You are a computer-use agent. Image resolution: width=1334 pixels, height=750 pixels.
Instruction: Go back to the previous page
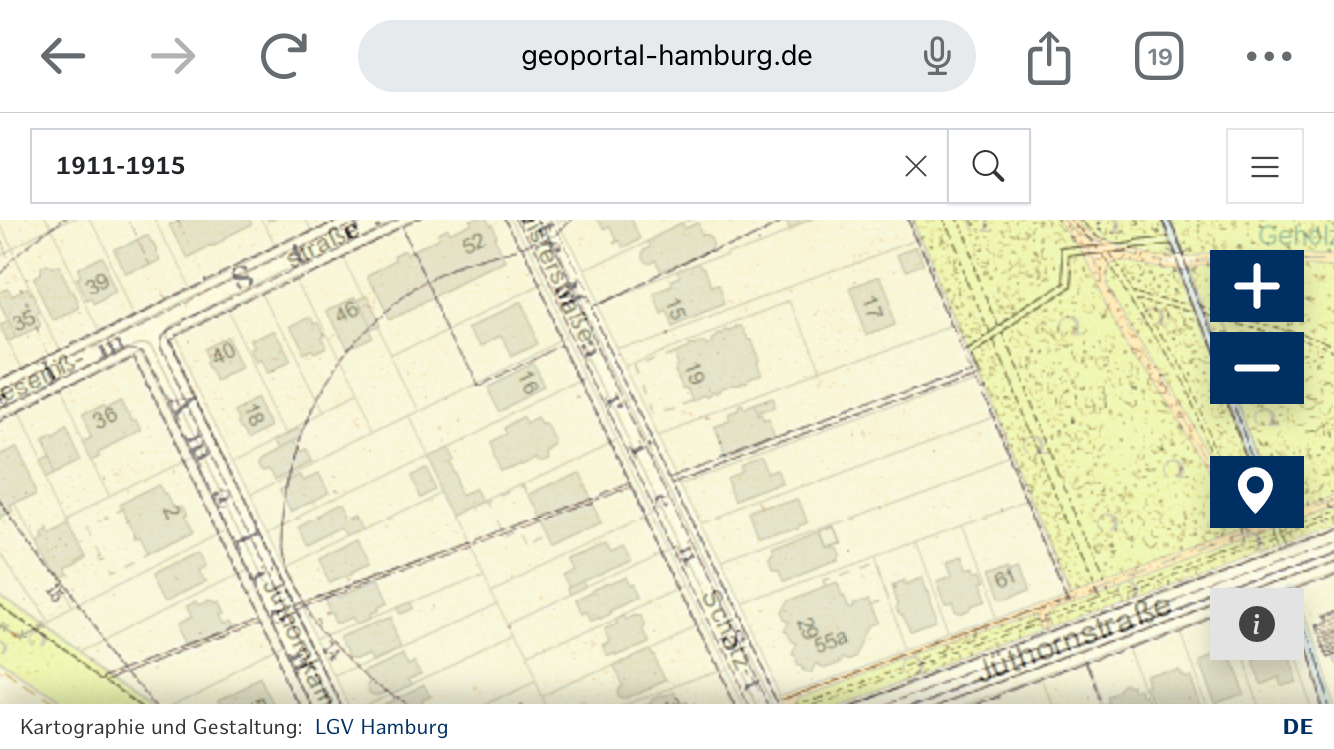[x=63, y=57]
